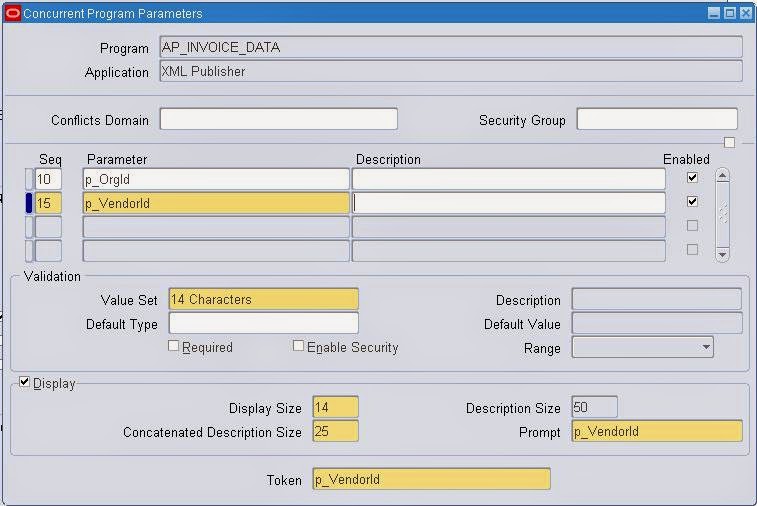Image resolution: width=757 pixels, height=506 pixels.
Task: Toggle the Display checkbox
Action: click(24, 382)
